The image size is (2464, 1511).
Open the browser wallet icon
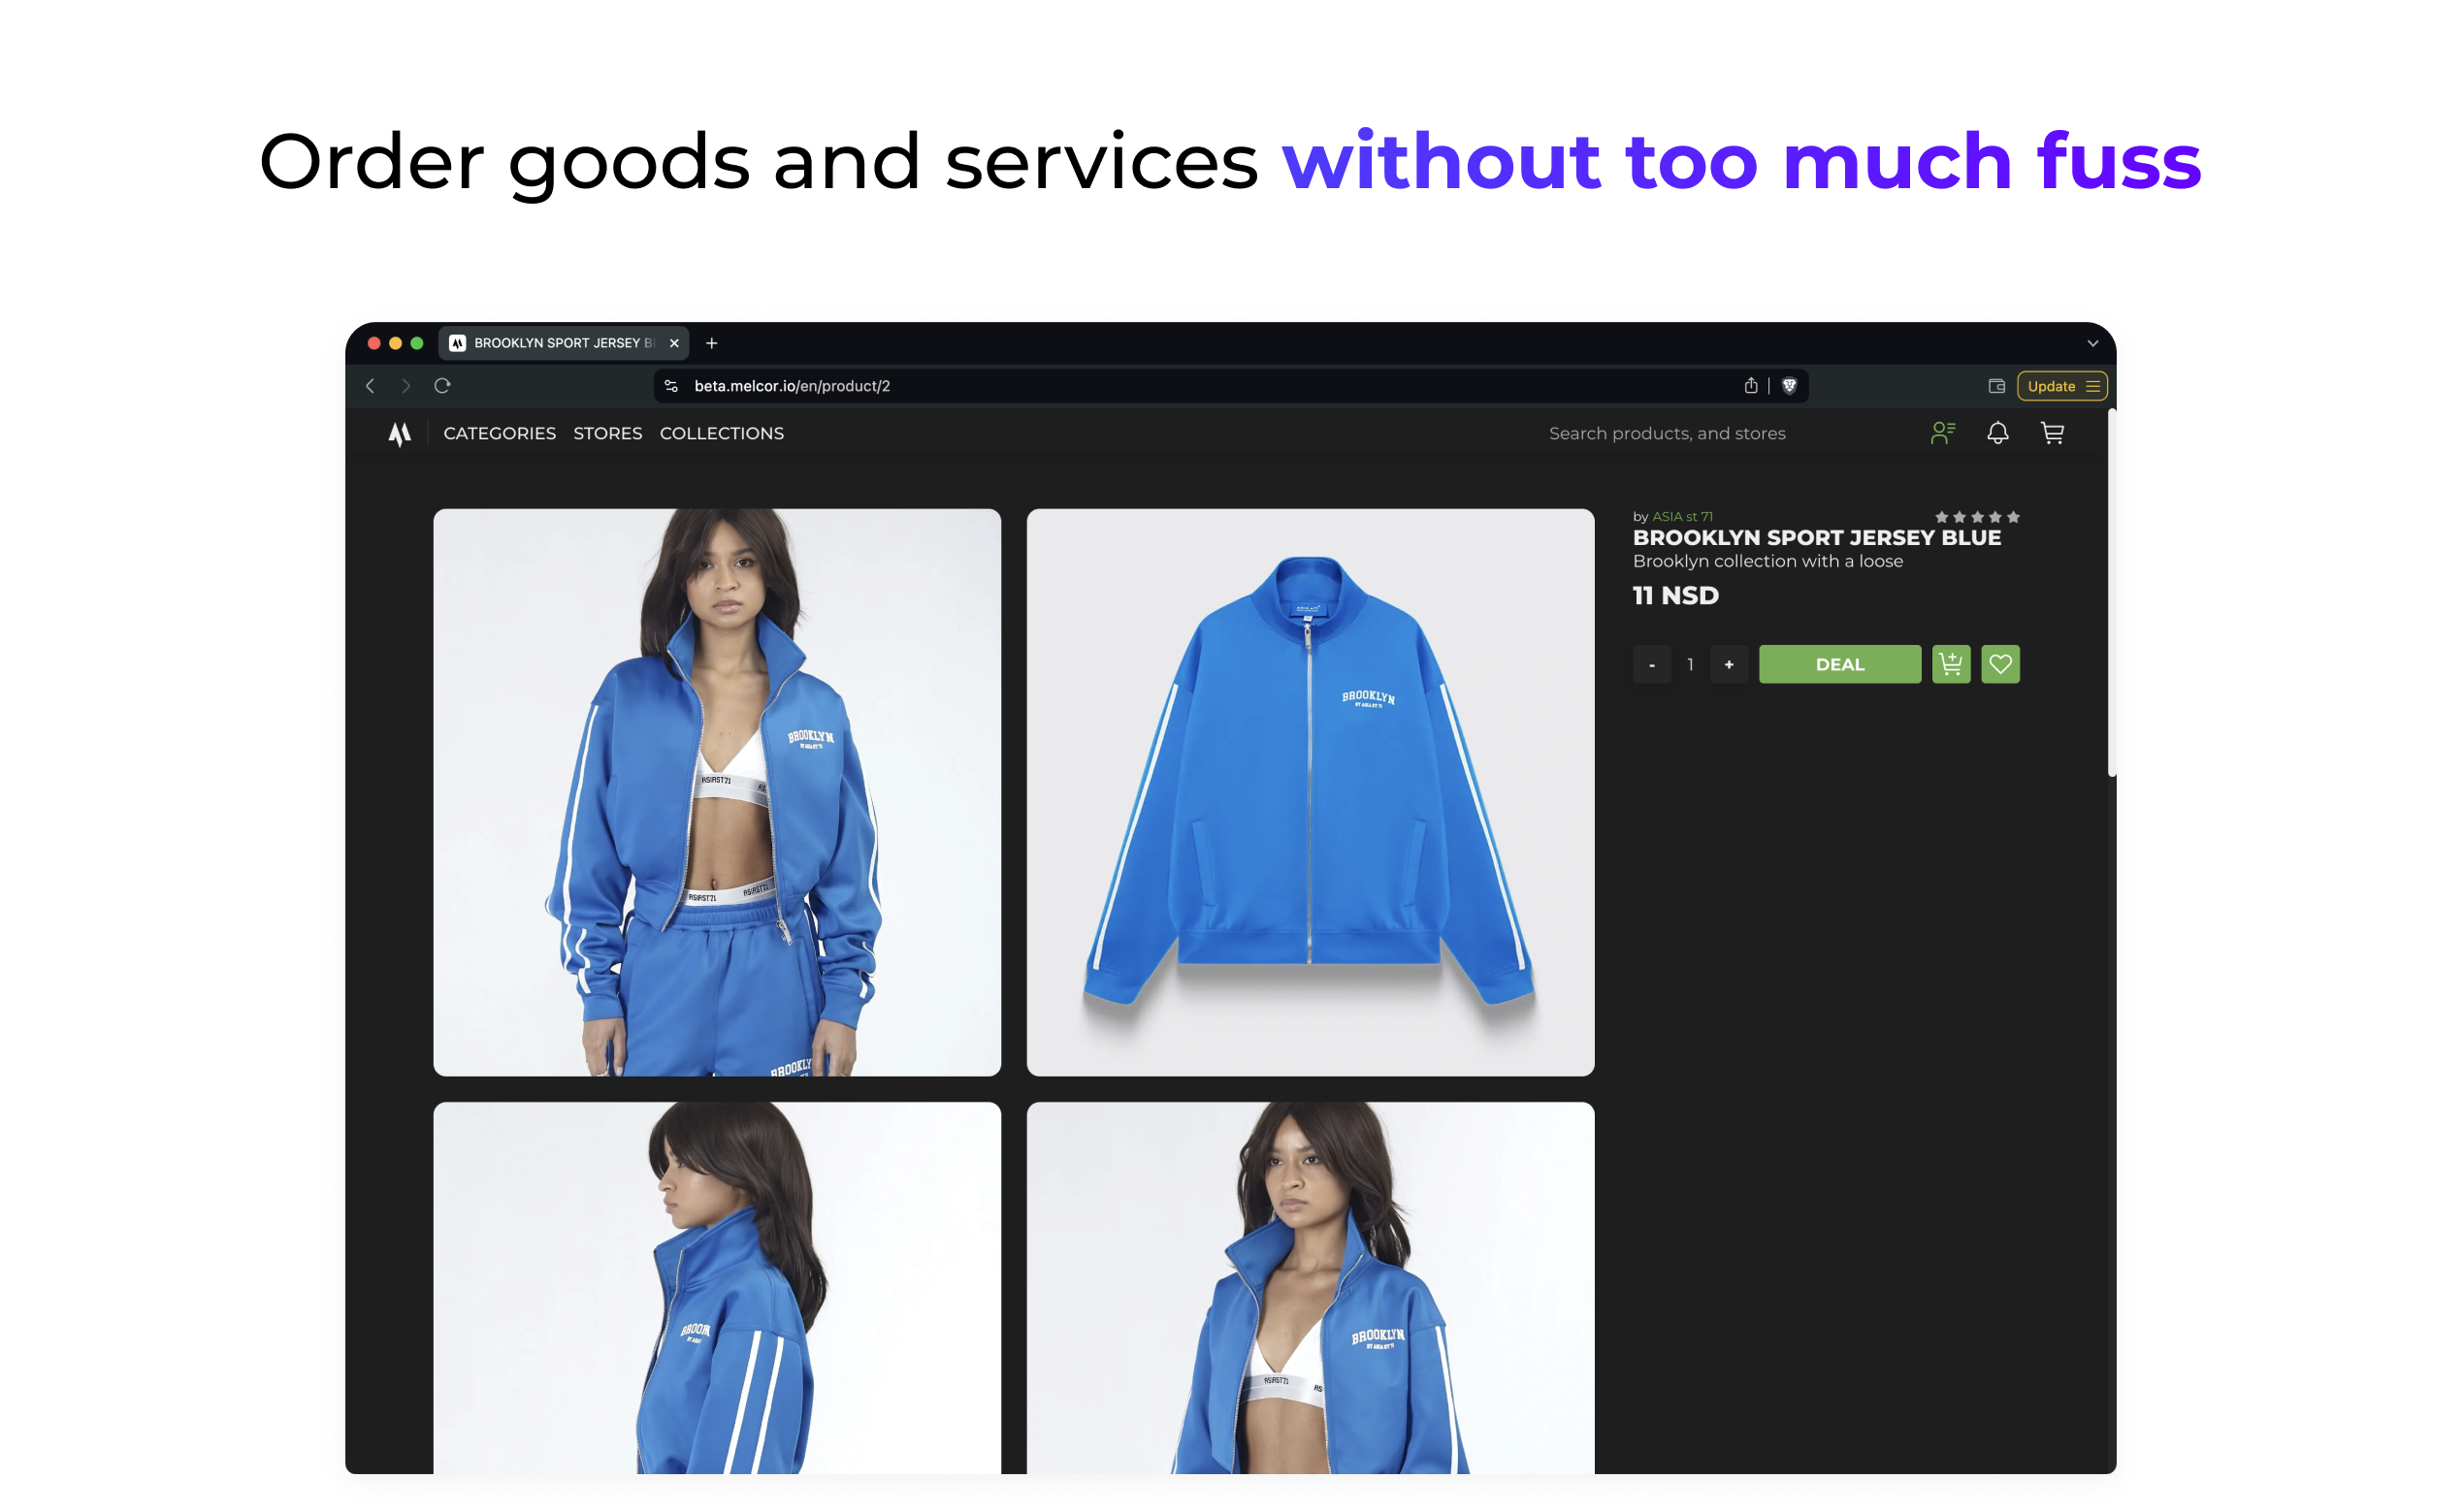1996,386
